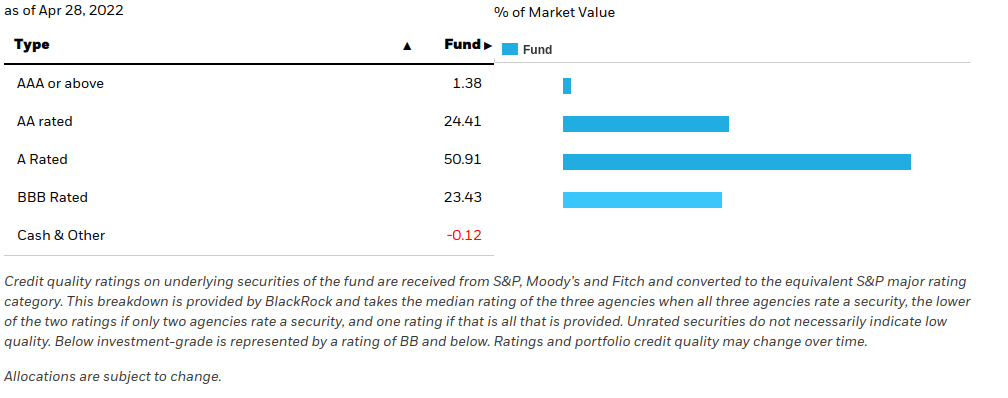The width and height of the screenshot is (1008, 398).
Task: Click the Fund column sort arrow
Action: click(488, 46)
